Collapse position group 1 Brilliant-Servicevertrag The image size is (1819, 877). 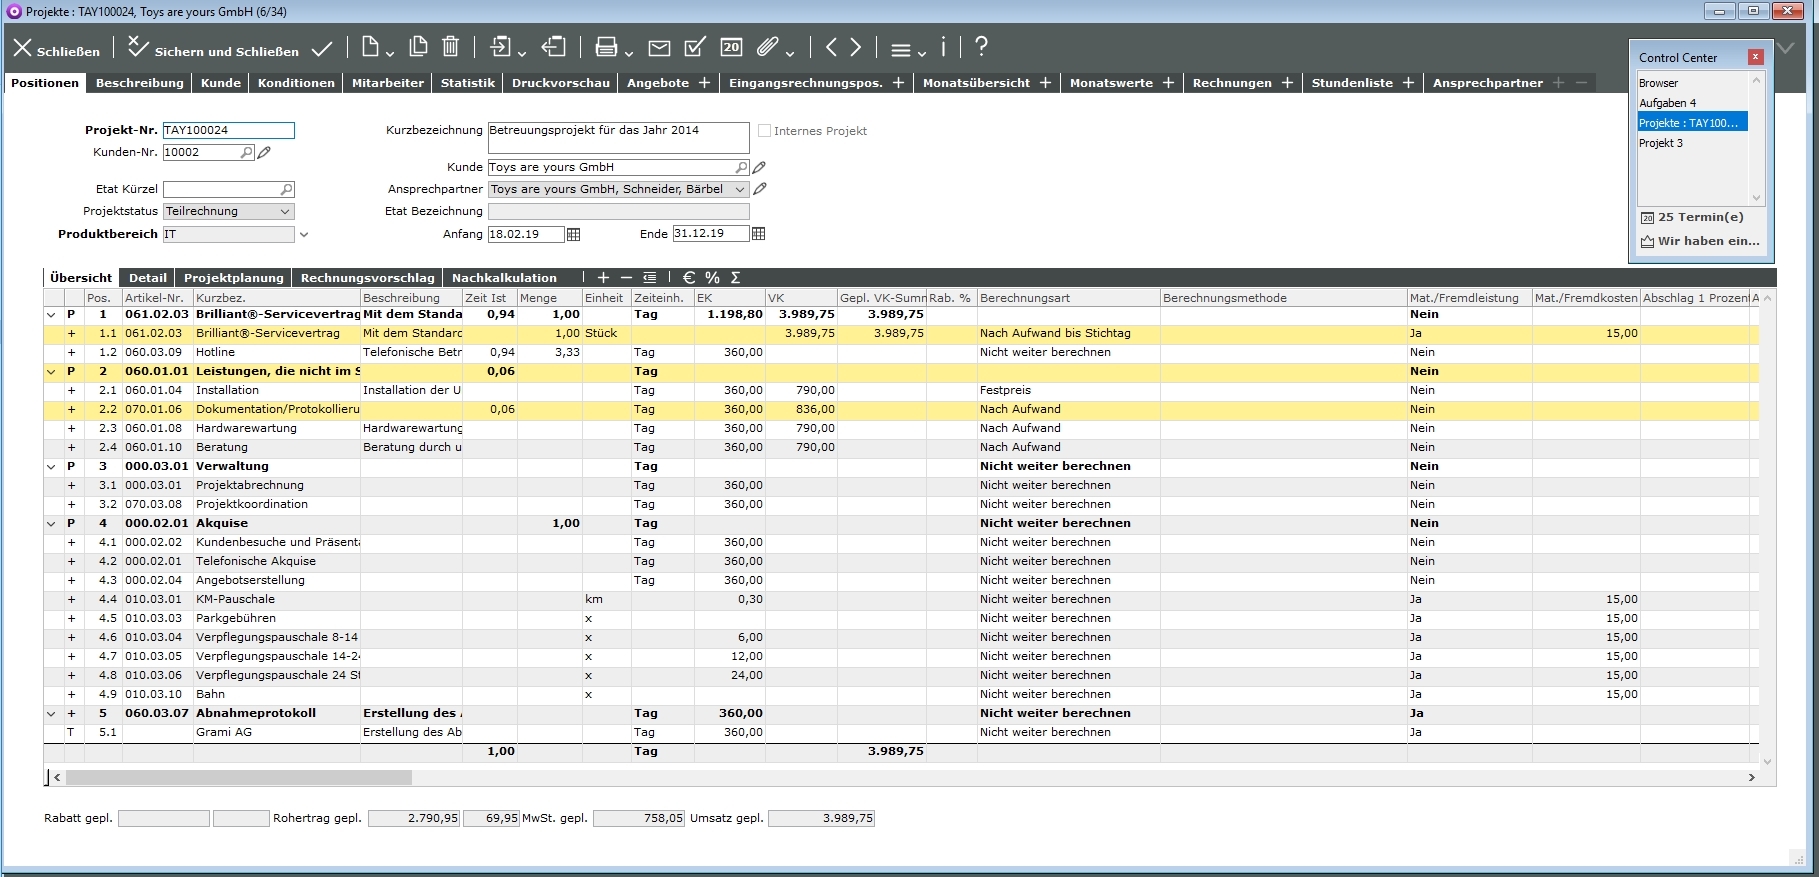51,315
